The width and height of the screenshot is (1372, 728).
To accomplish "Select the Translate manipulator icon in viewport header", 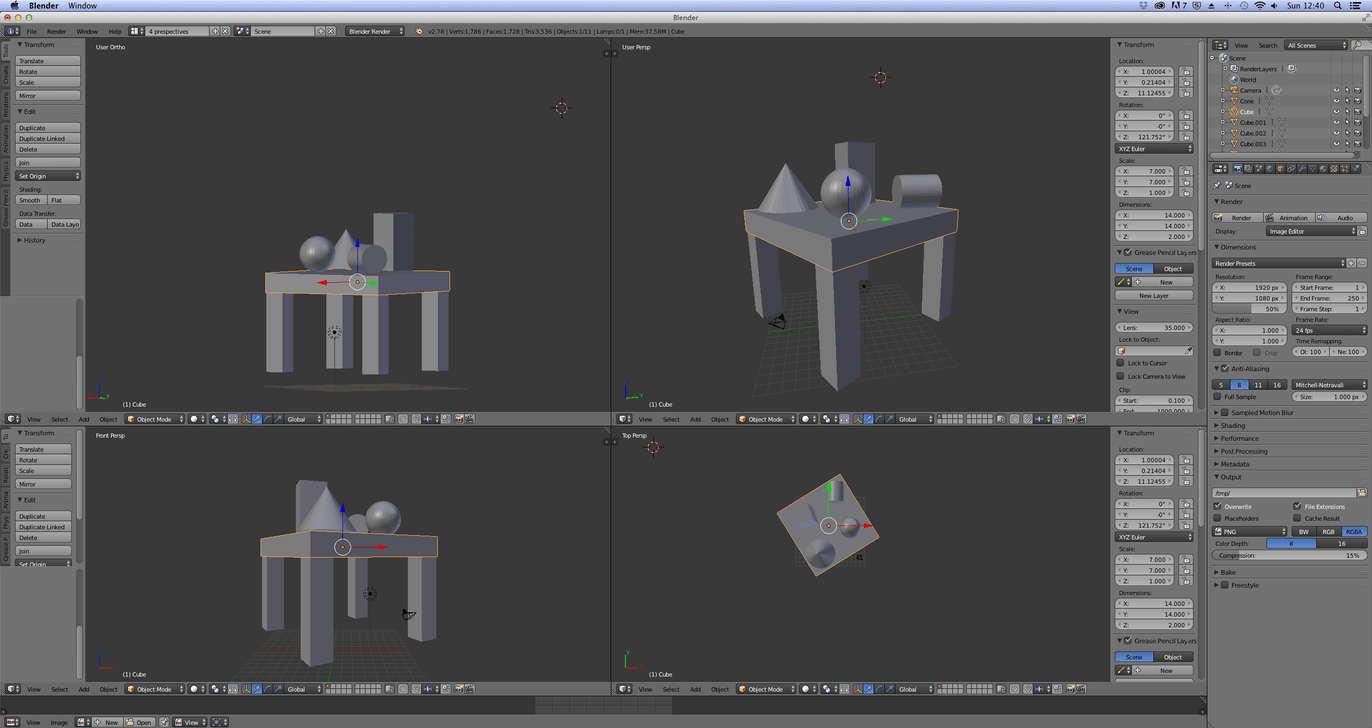I will click(868, 419).
